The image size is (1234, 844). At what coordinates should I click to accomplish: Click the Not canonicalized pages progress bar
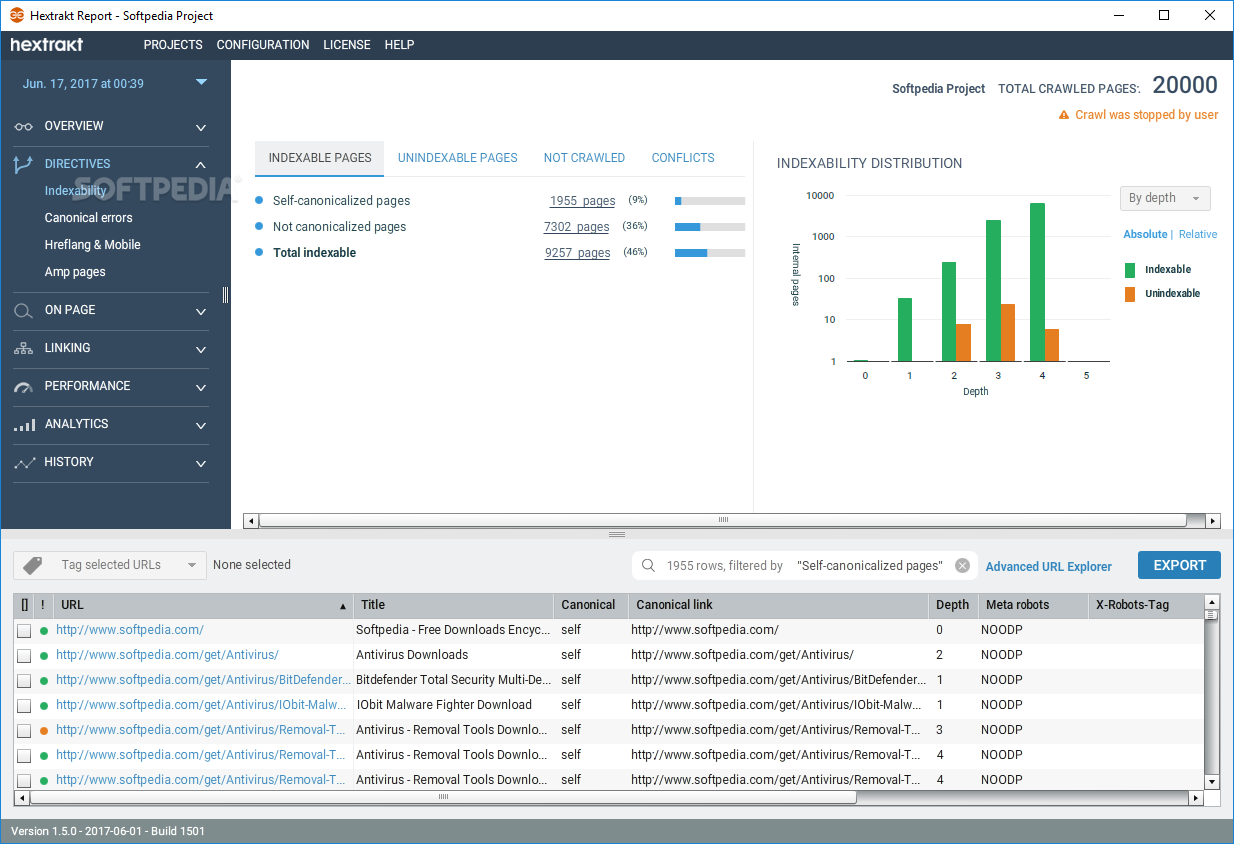click(x=710, y=227)
